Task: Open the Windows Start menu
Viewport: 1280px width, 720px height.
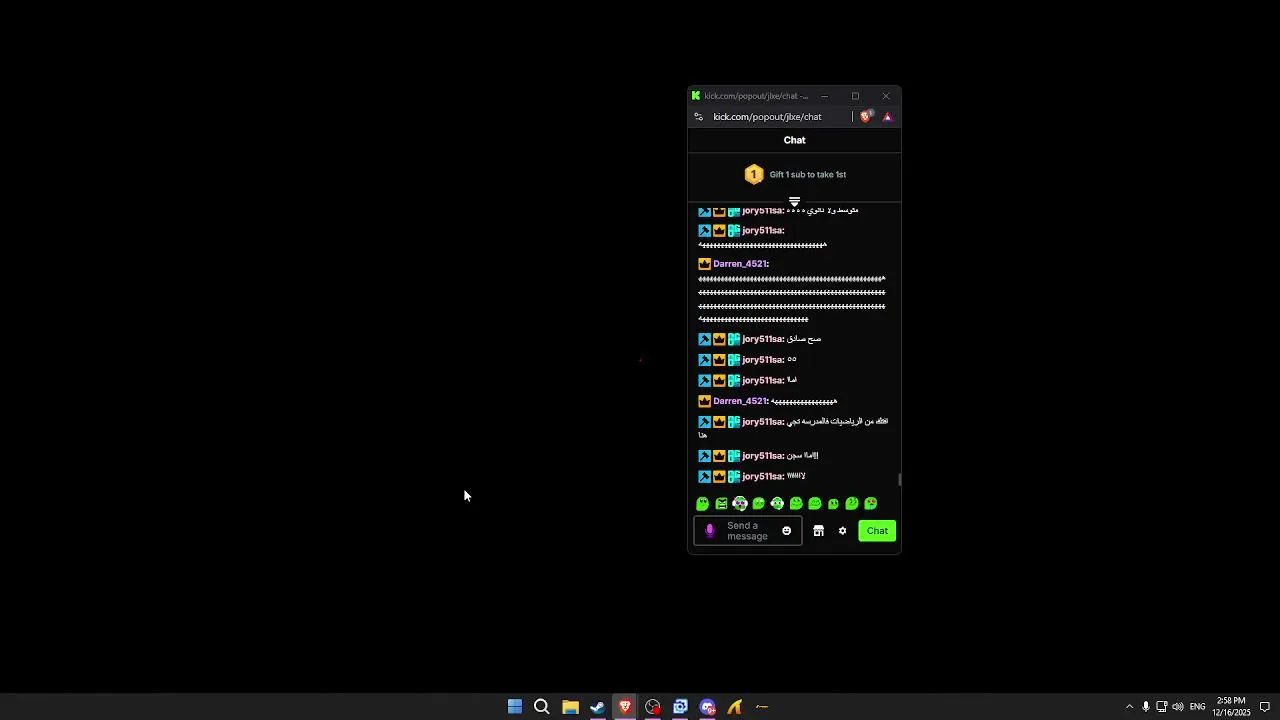Action: pos(515,707)
